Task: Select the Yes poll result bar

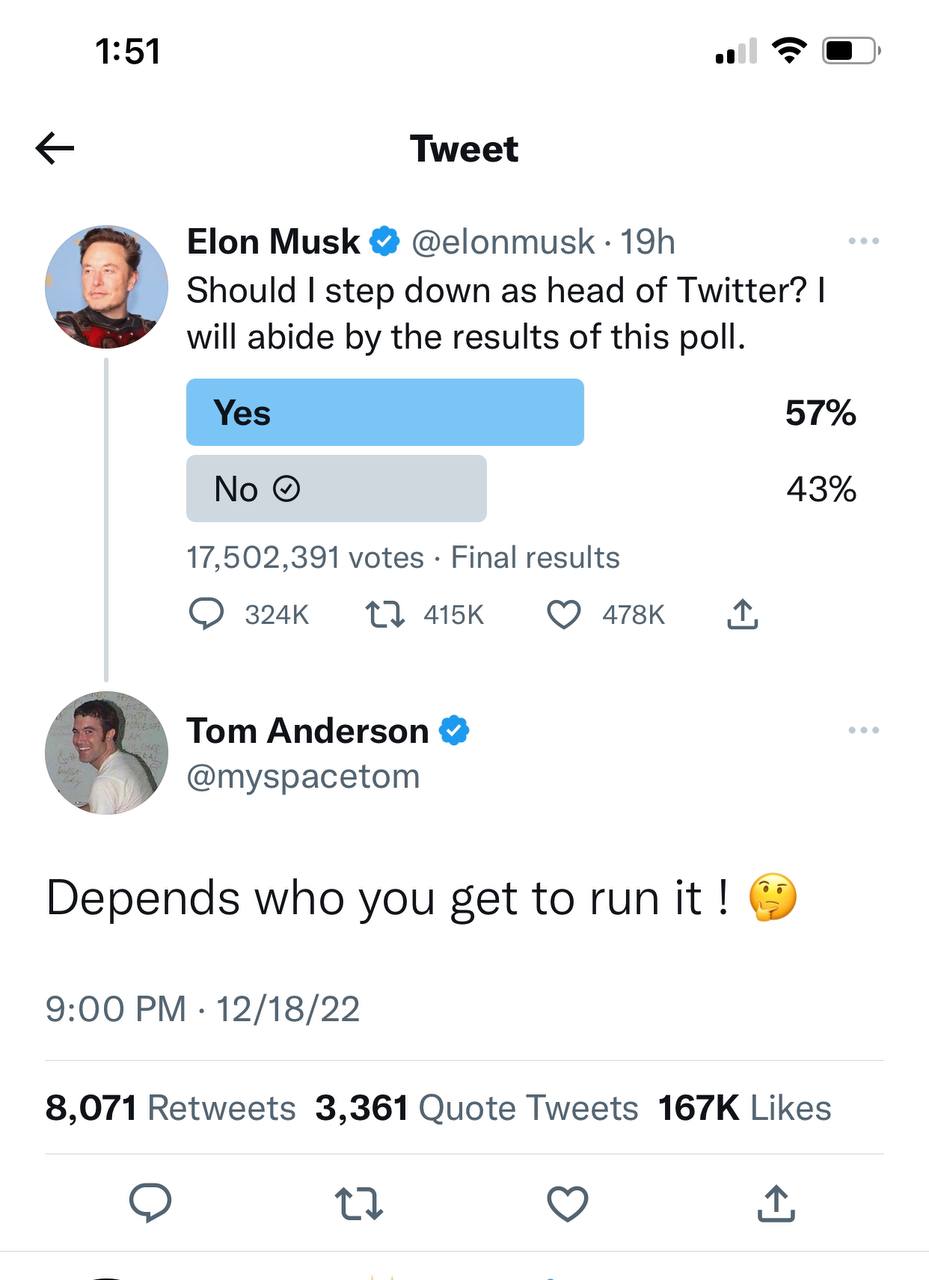Action: tap(385, 412)
